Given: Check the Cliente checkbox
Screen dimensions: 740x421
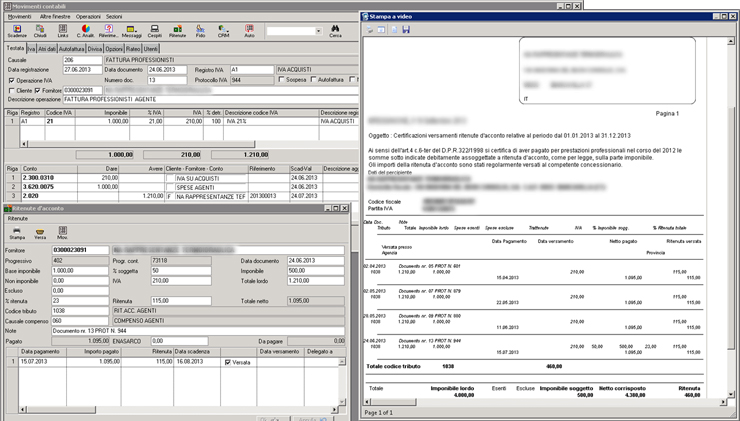Looking at the screenshot, I should tap(12, 90).
